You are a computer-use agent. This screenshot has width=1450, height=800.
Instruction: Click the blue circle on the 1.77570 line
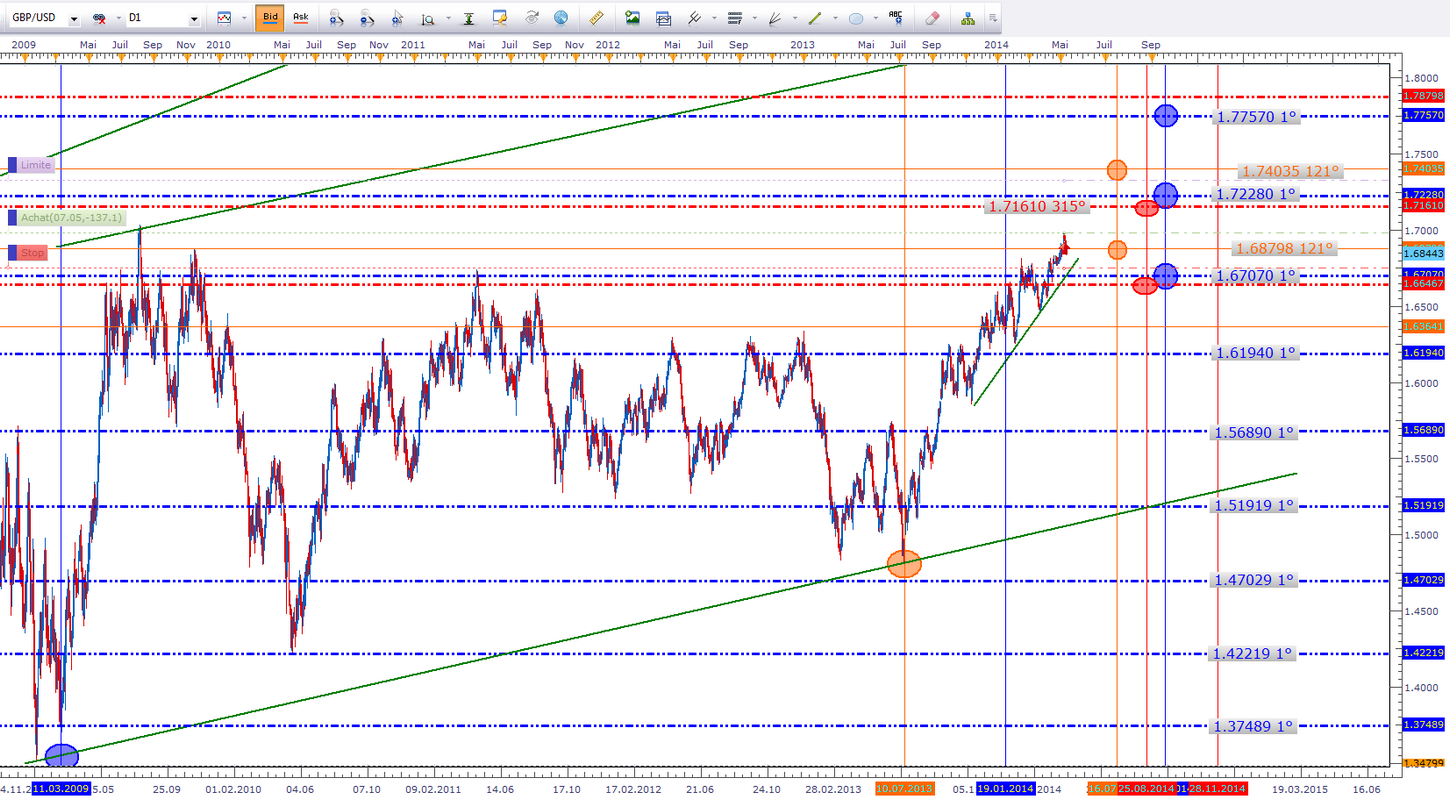[x=1165, y=116]
